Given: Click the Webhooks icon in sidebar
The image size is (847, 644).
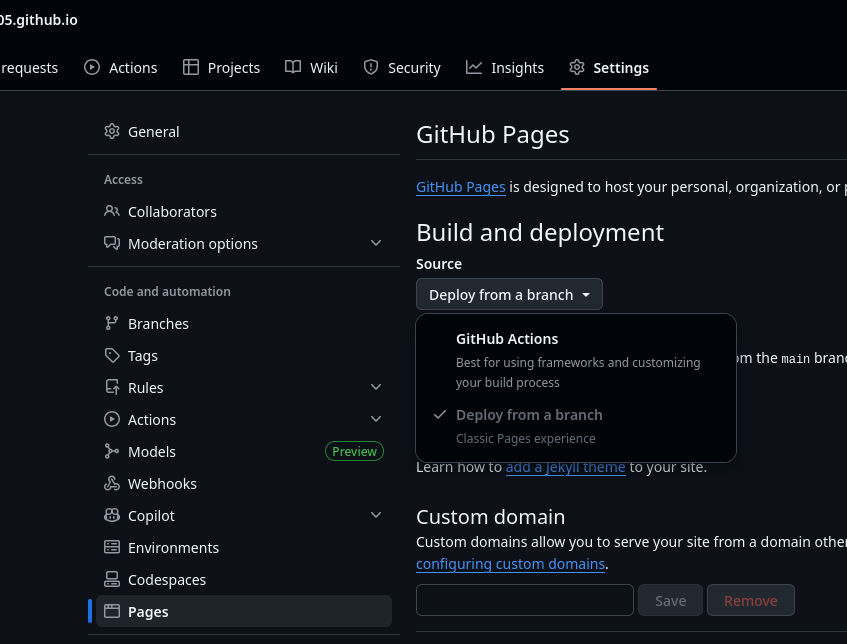Looking at the screenshot, I should pyautogui.click(x=112, y=484).
